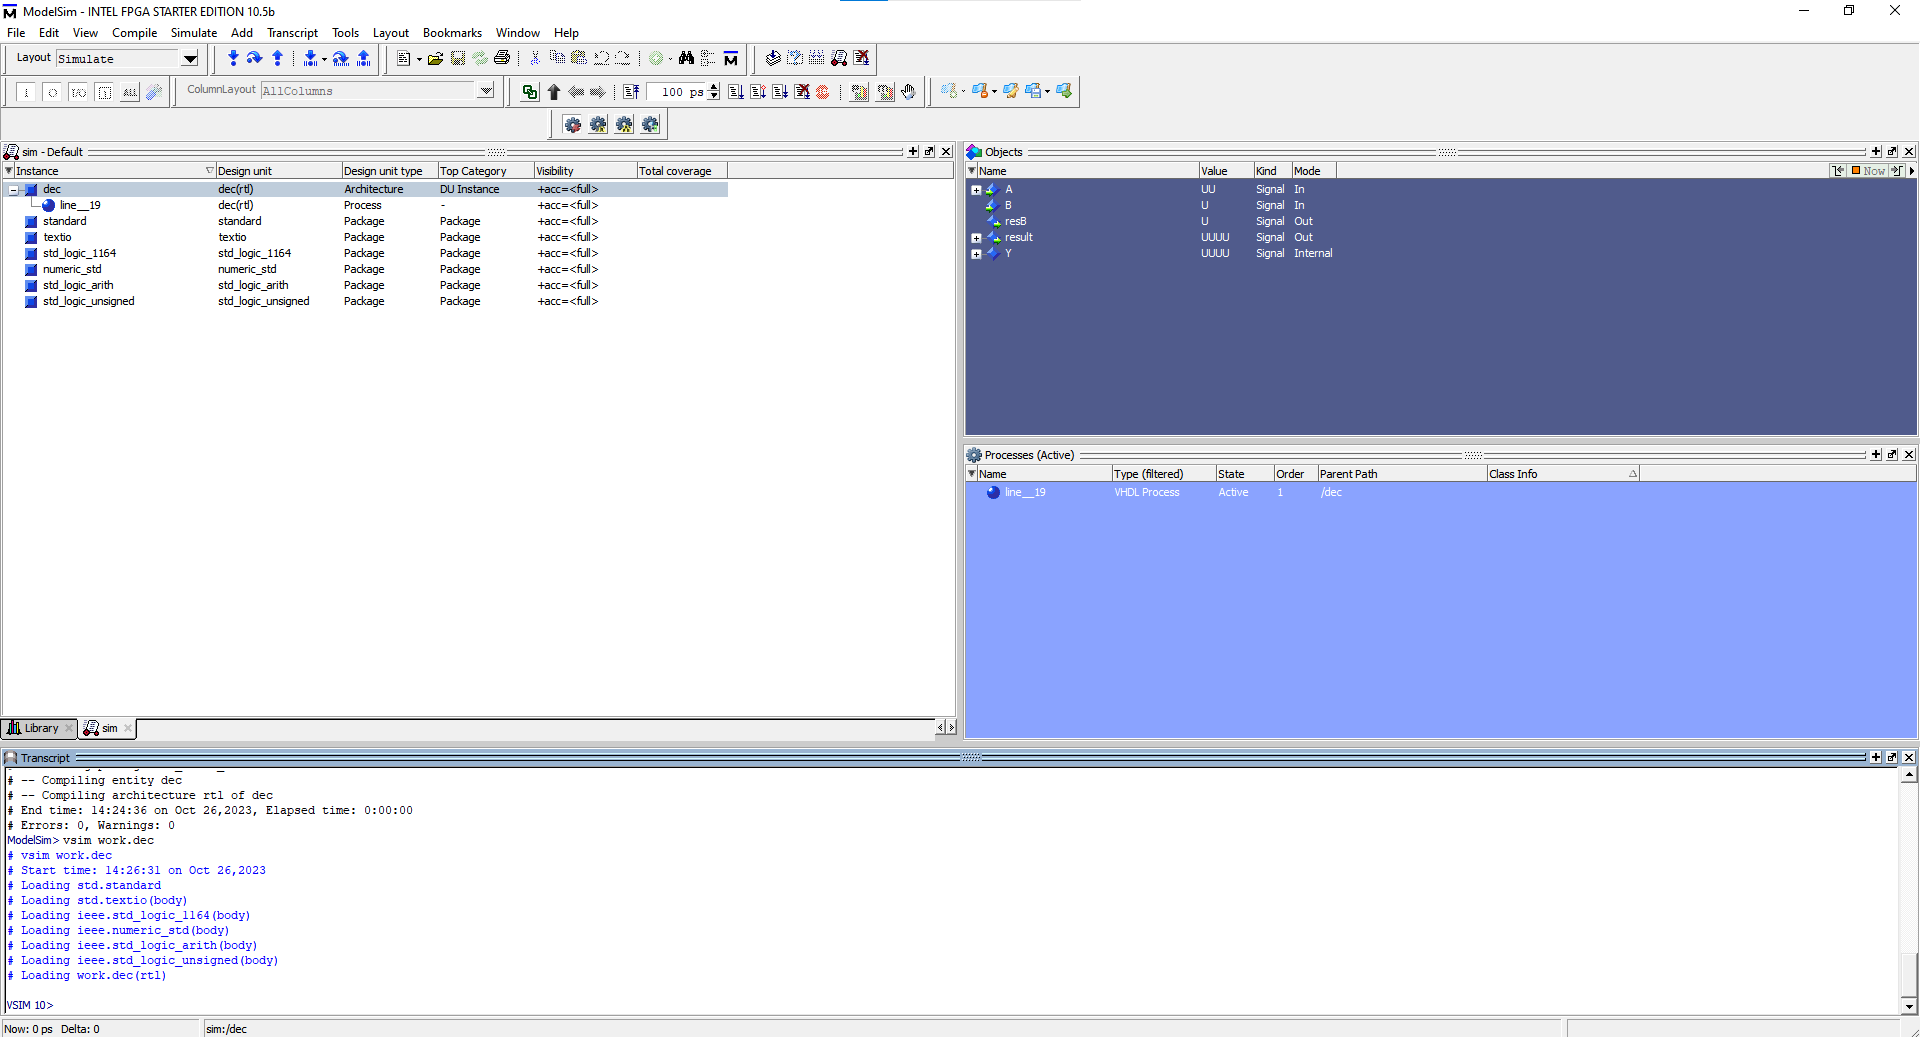Image resolution: width=1920 pixels, height=1037 pixels.
Task: Sort by Total coverage column header
Action: [x=681, y=171]
